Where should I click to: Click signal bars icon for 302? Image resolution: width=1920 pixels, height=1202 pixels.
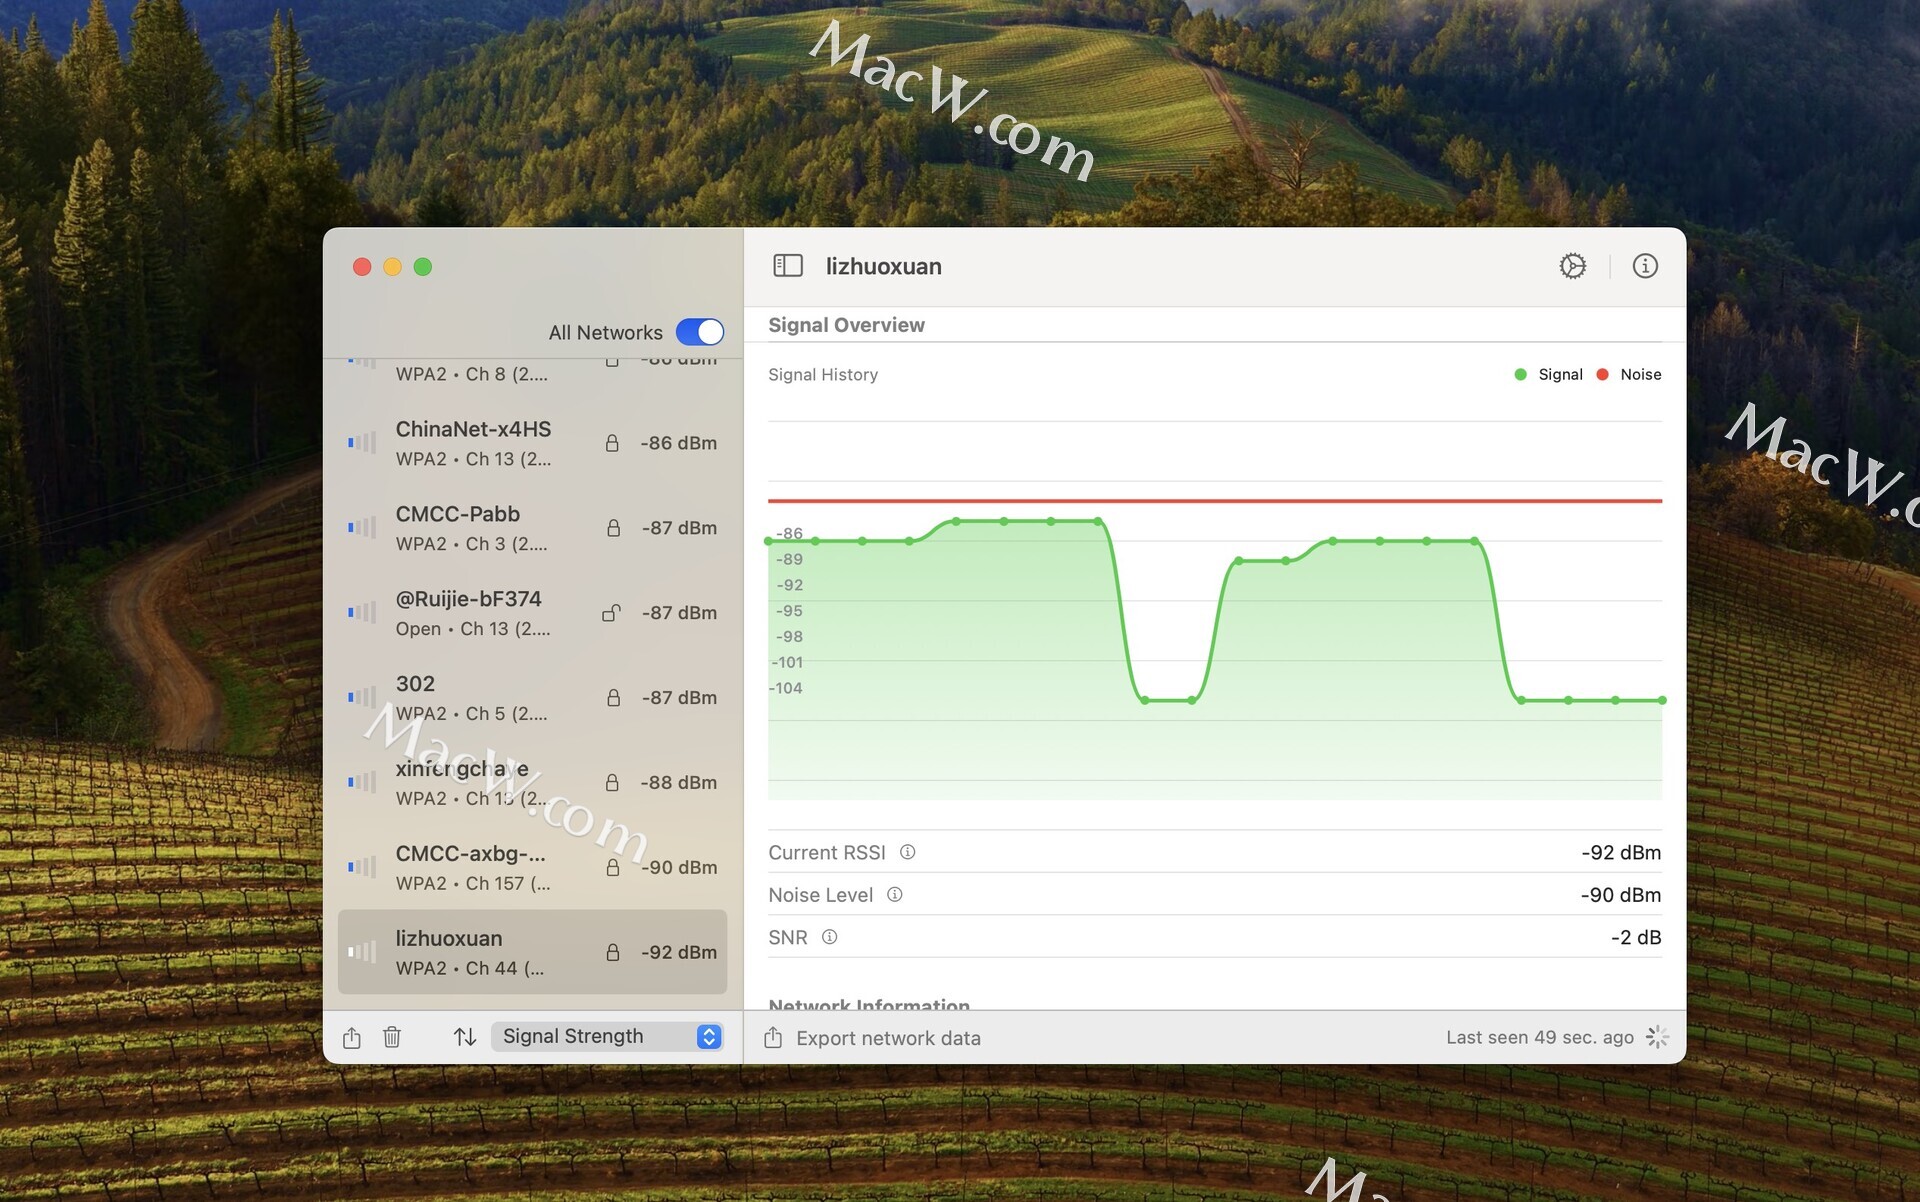pyautogui.click(x=362, y=697)
